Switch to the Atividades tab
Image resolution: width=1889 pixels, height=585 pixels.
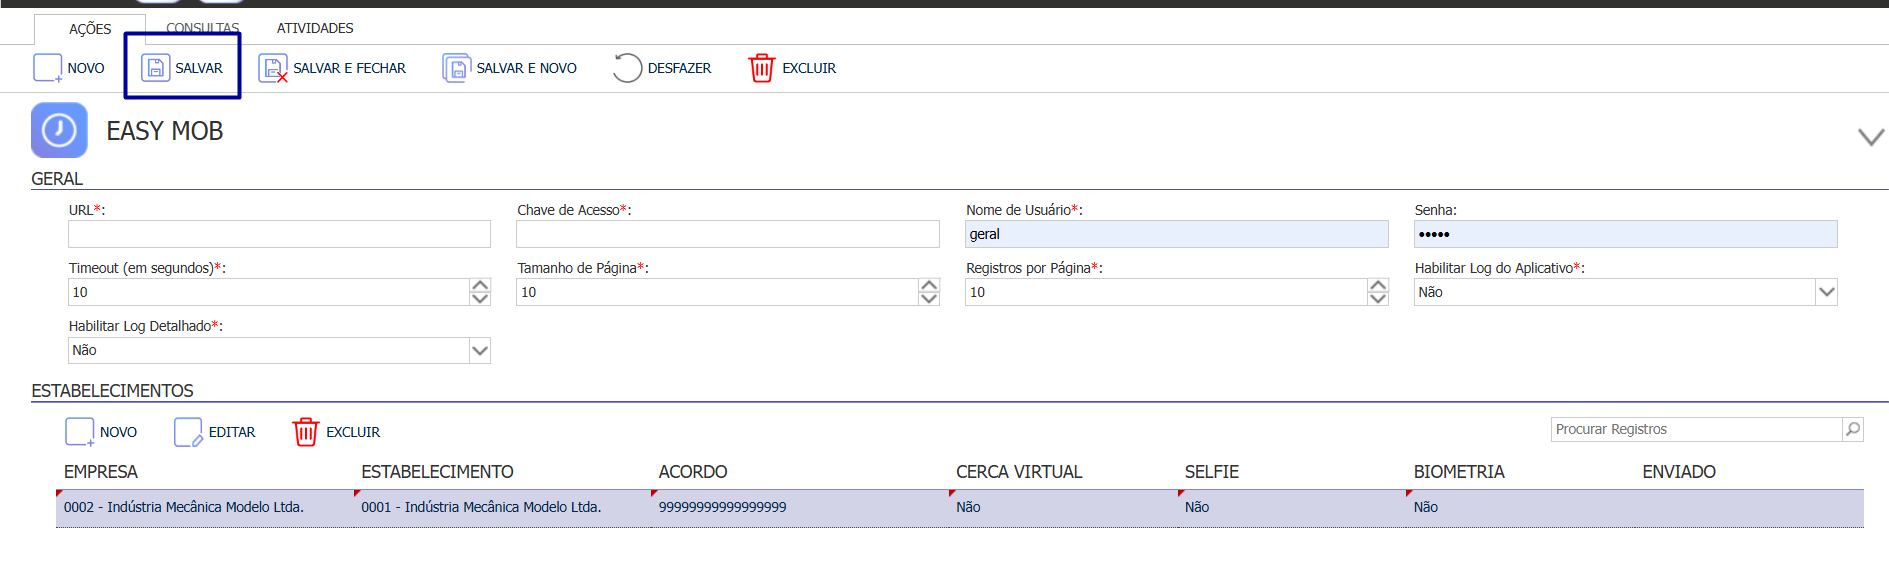[x=315, y=28]
